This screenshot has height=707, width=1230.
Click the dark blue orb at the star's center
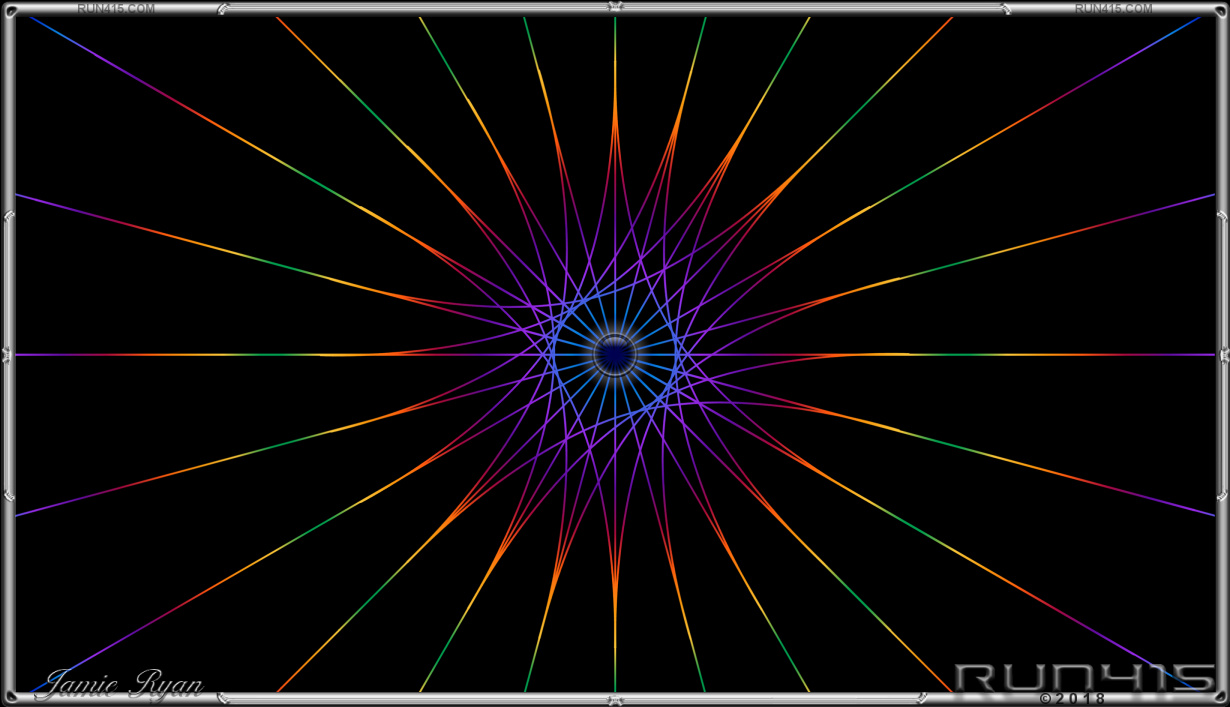615,354
